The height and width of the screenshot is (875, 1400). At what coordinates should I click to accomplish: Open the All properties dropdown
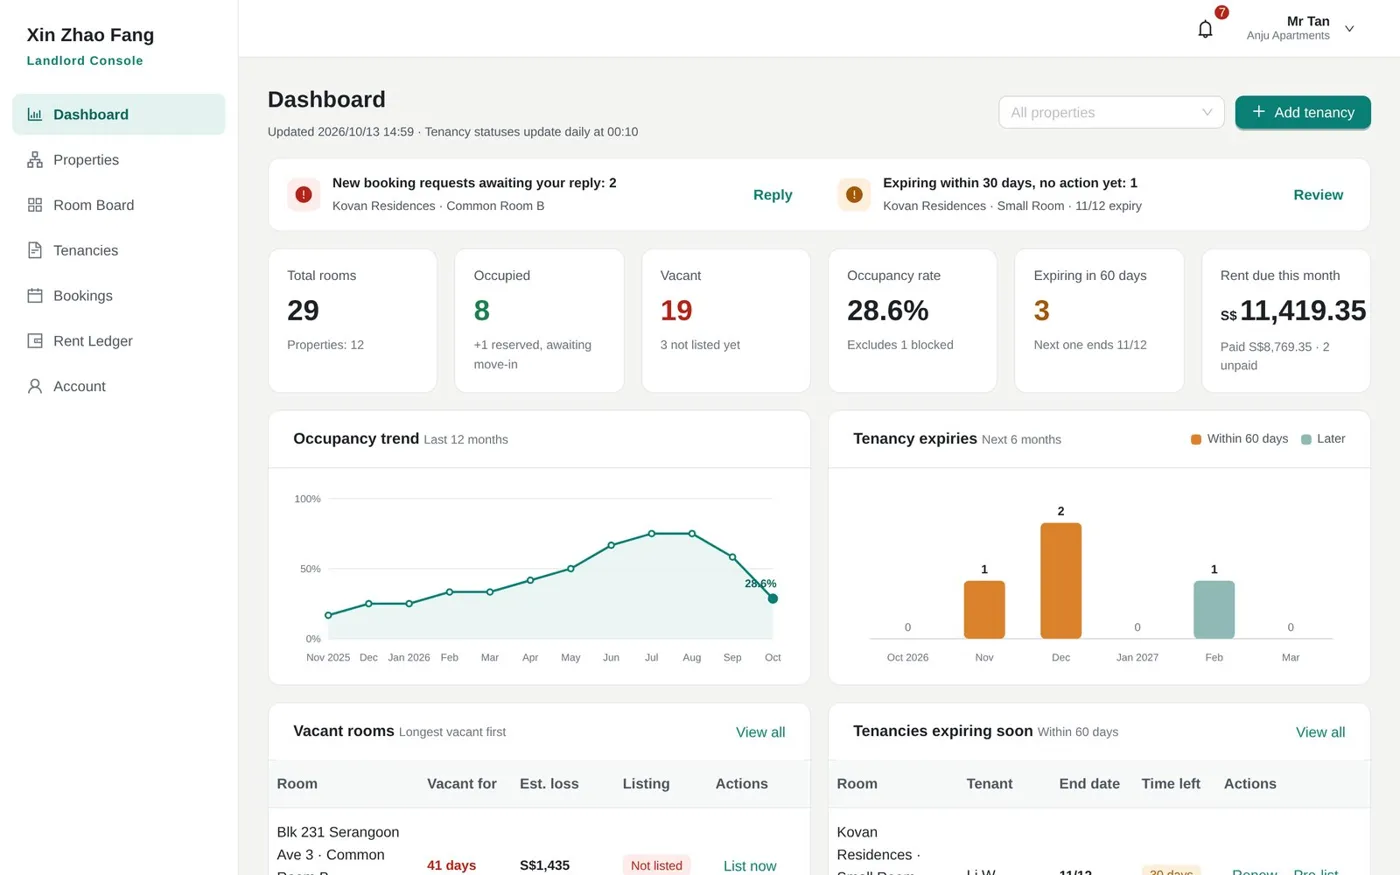(1111, 112)
